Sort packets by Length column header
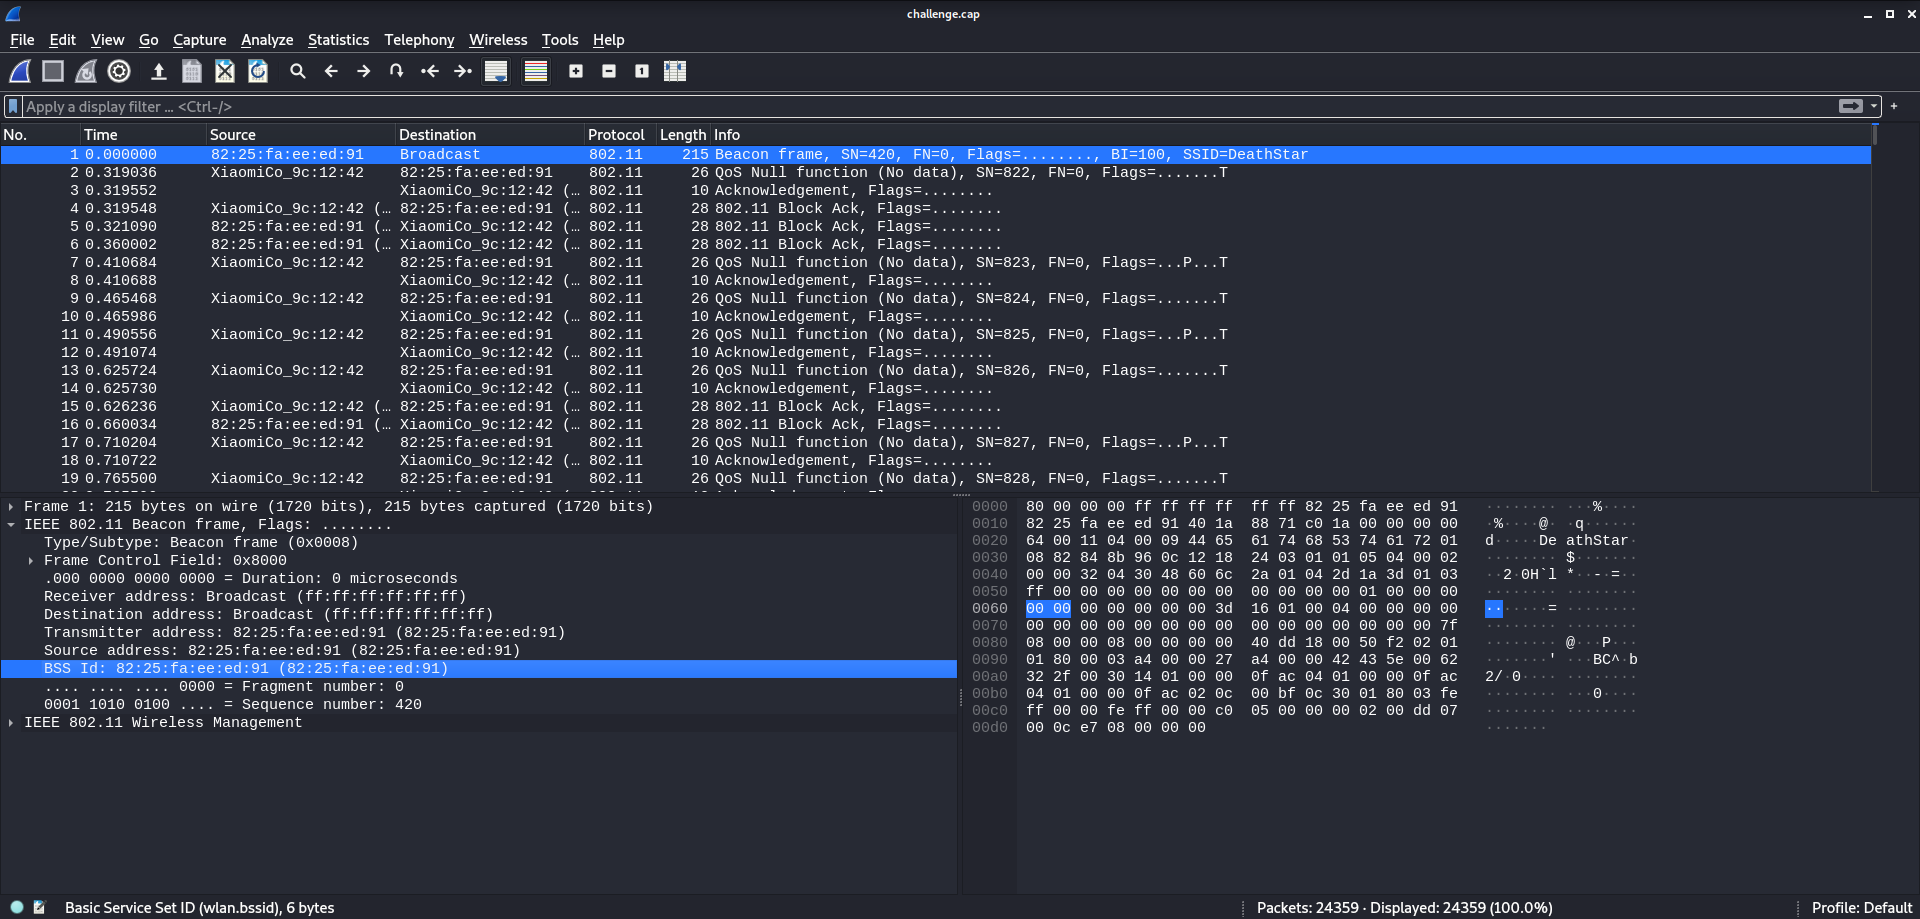1920x919 pixels. click(683, 135)
